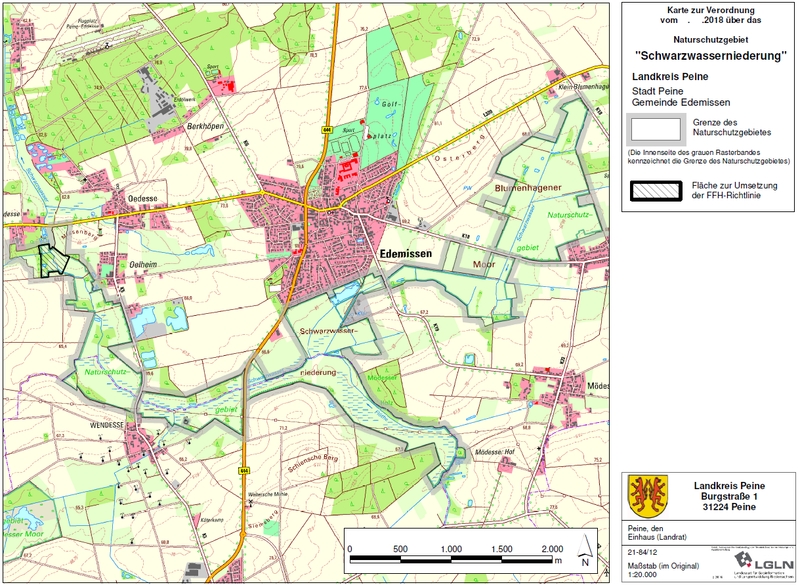
Task: Click the hatched FFH area on the map
Action: pyautogui.click(x=50, y=260)
